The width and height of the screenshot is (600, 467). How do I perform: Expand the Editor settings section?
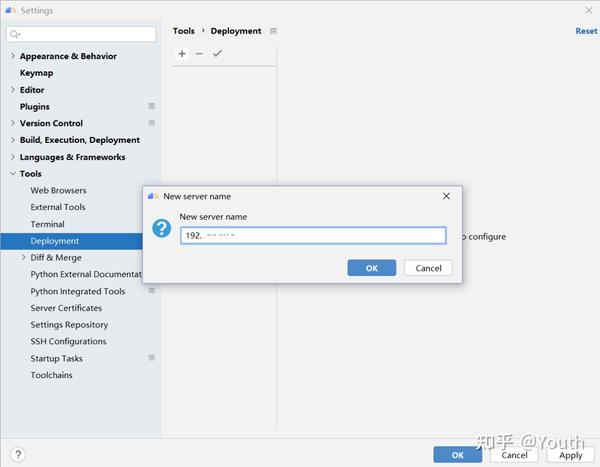point(12,90)
